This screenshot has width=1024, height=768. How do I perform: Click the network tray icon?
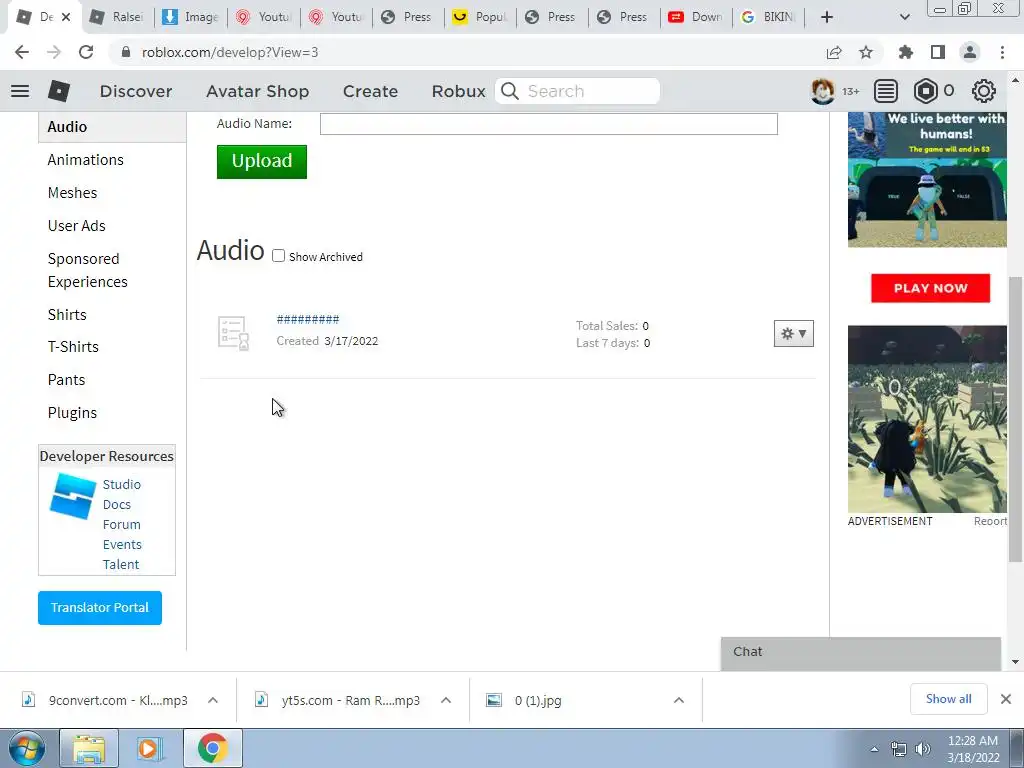pos(899,749)
